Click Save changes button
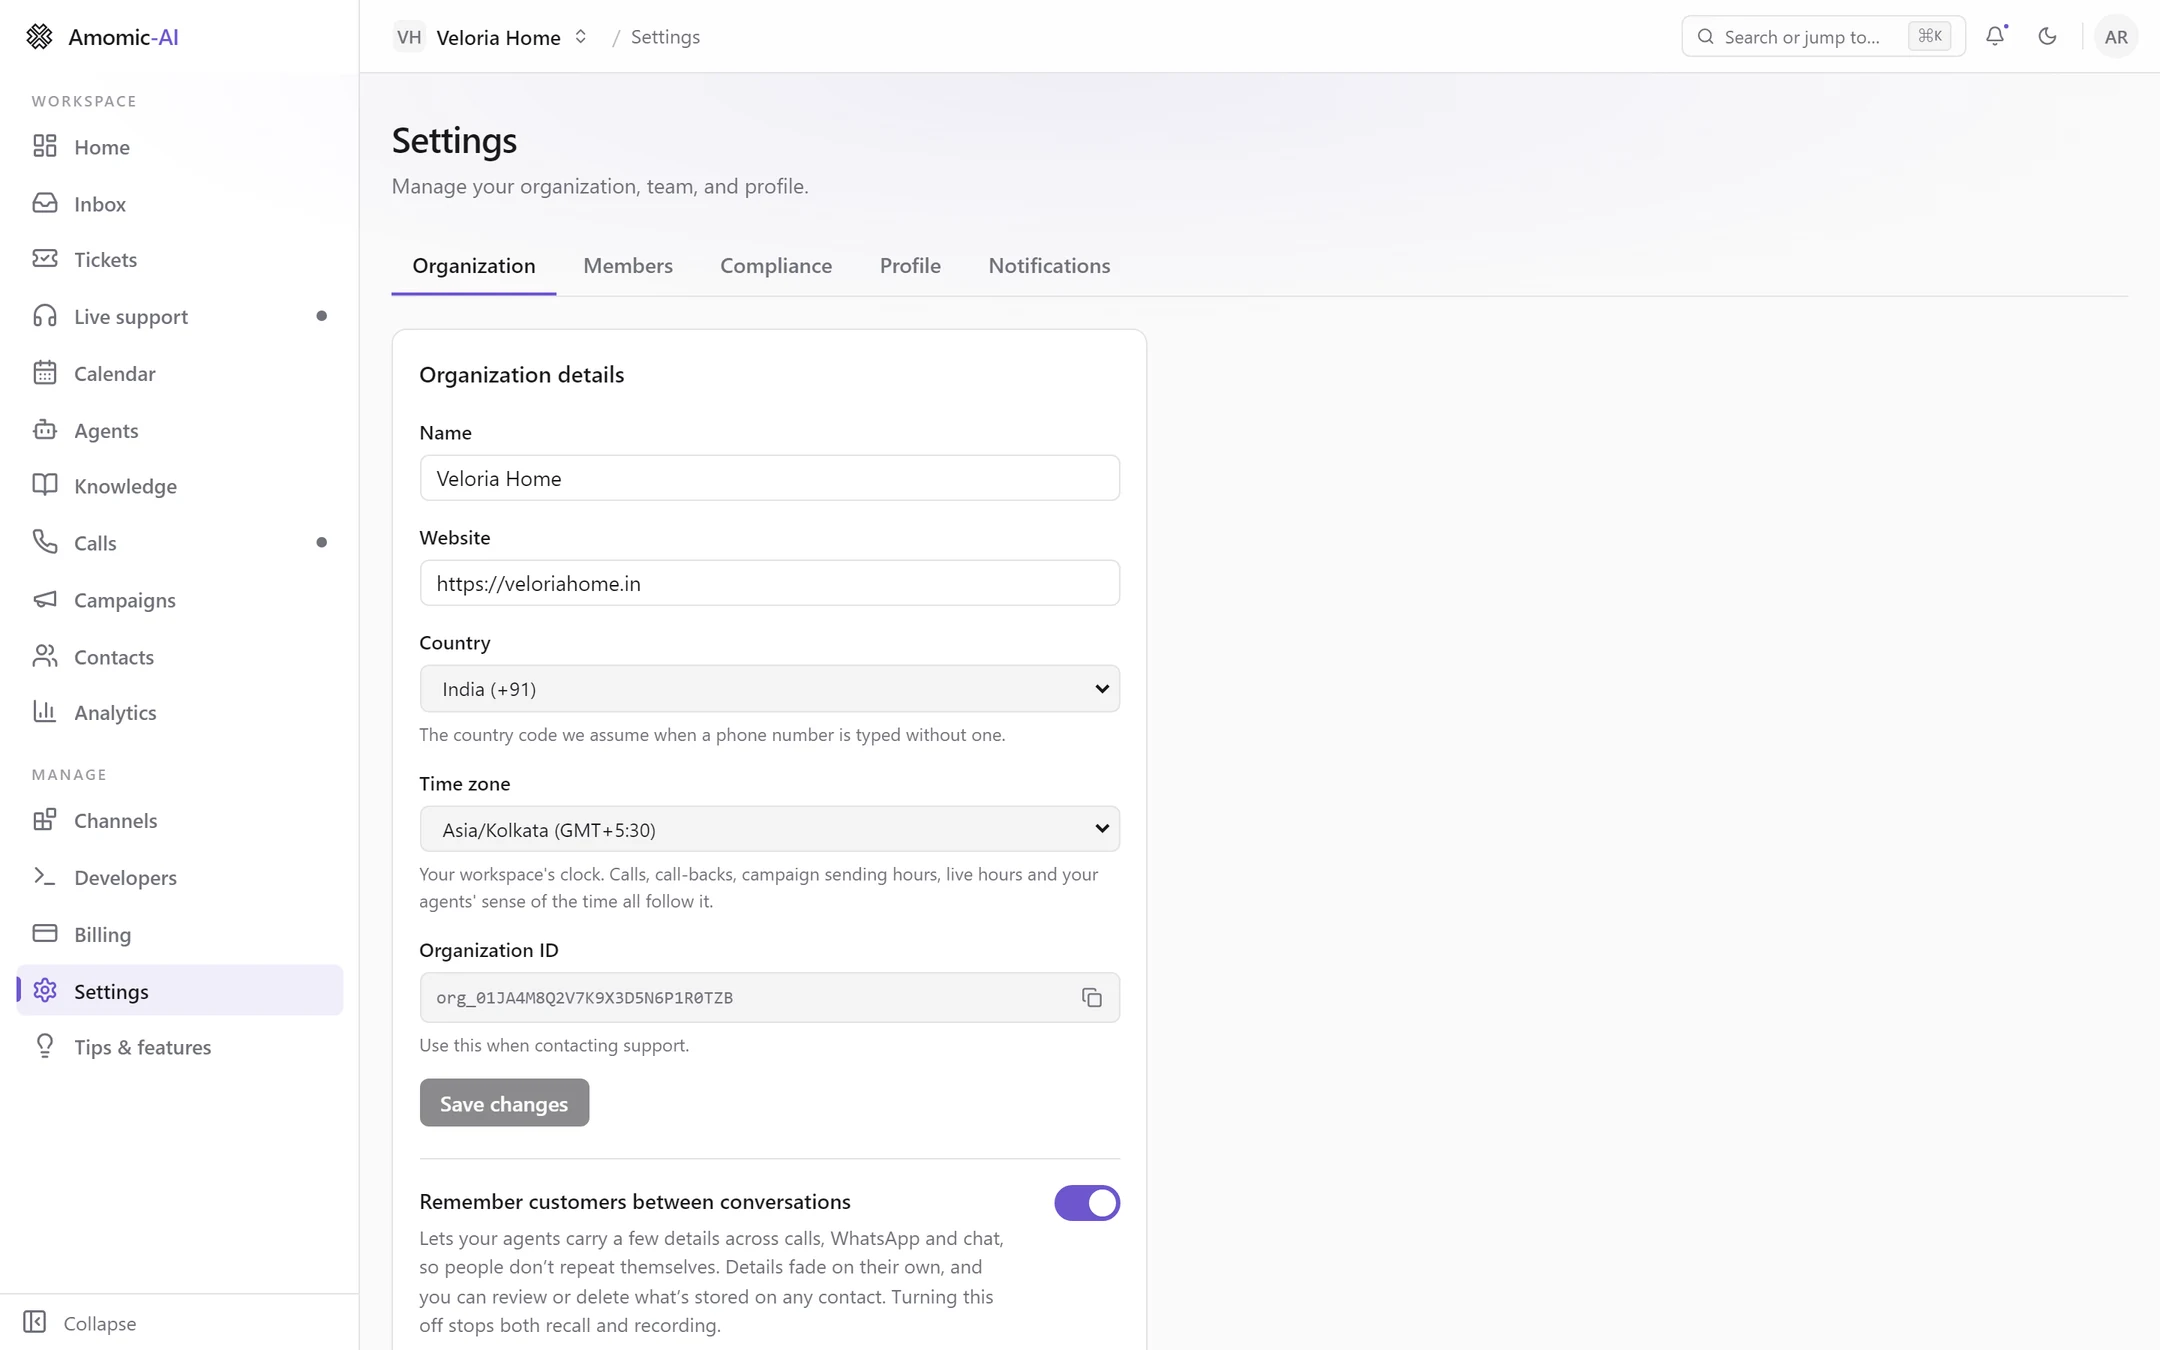 504,1103
